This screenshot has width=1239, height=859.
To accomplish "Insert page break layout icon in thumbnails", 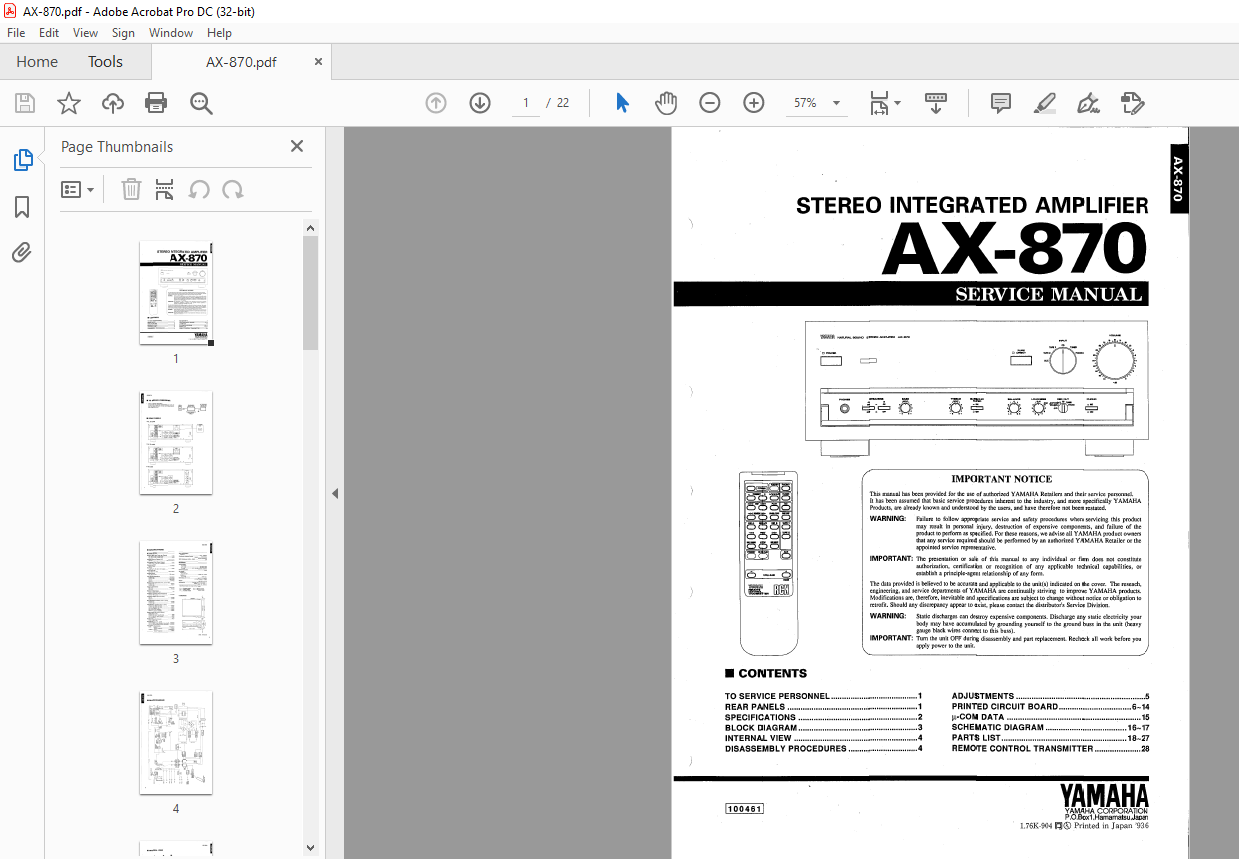I will pyautogui.click(x=165, y=189).
